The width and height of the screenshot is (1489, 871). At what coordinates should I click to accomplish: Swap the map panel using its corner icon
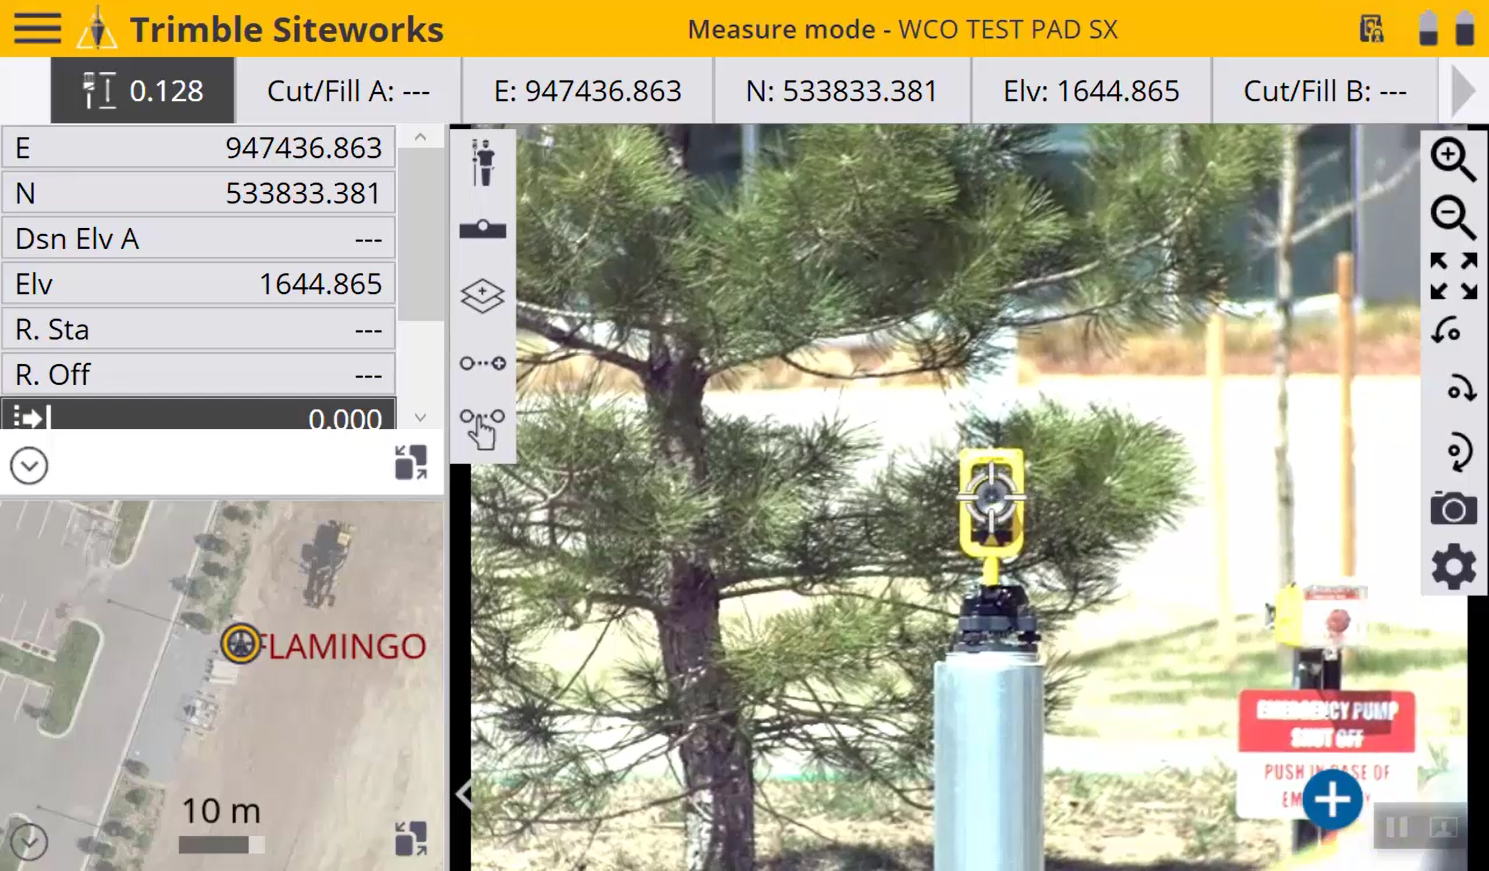pyautogui.click(x=410, y=838)
